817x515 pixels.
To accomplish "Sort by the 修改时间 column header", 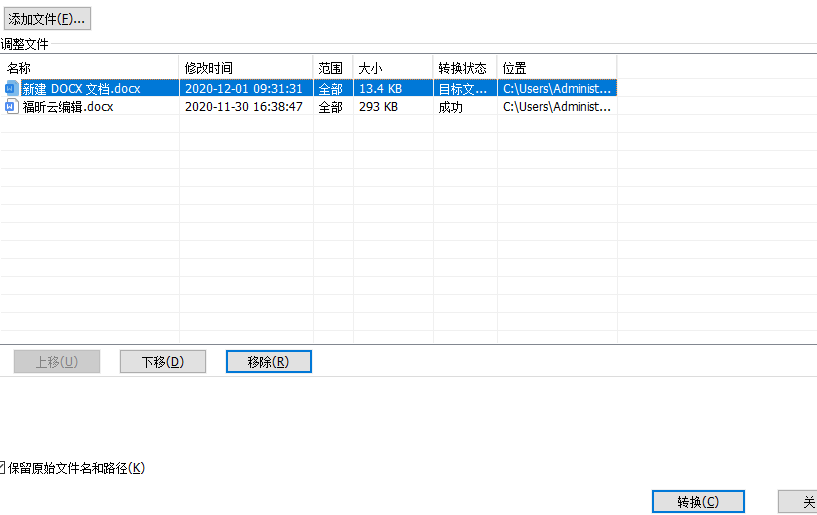I will coord(246,68).
